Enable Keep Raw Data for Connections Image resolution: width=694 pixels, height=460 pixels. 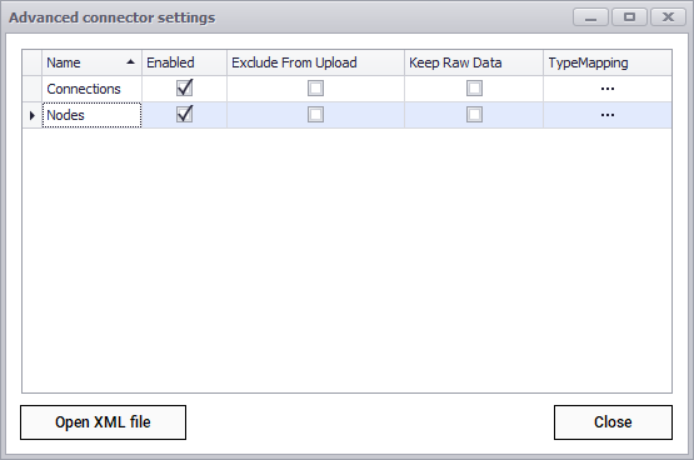point(474,89)
